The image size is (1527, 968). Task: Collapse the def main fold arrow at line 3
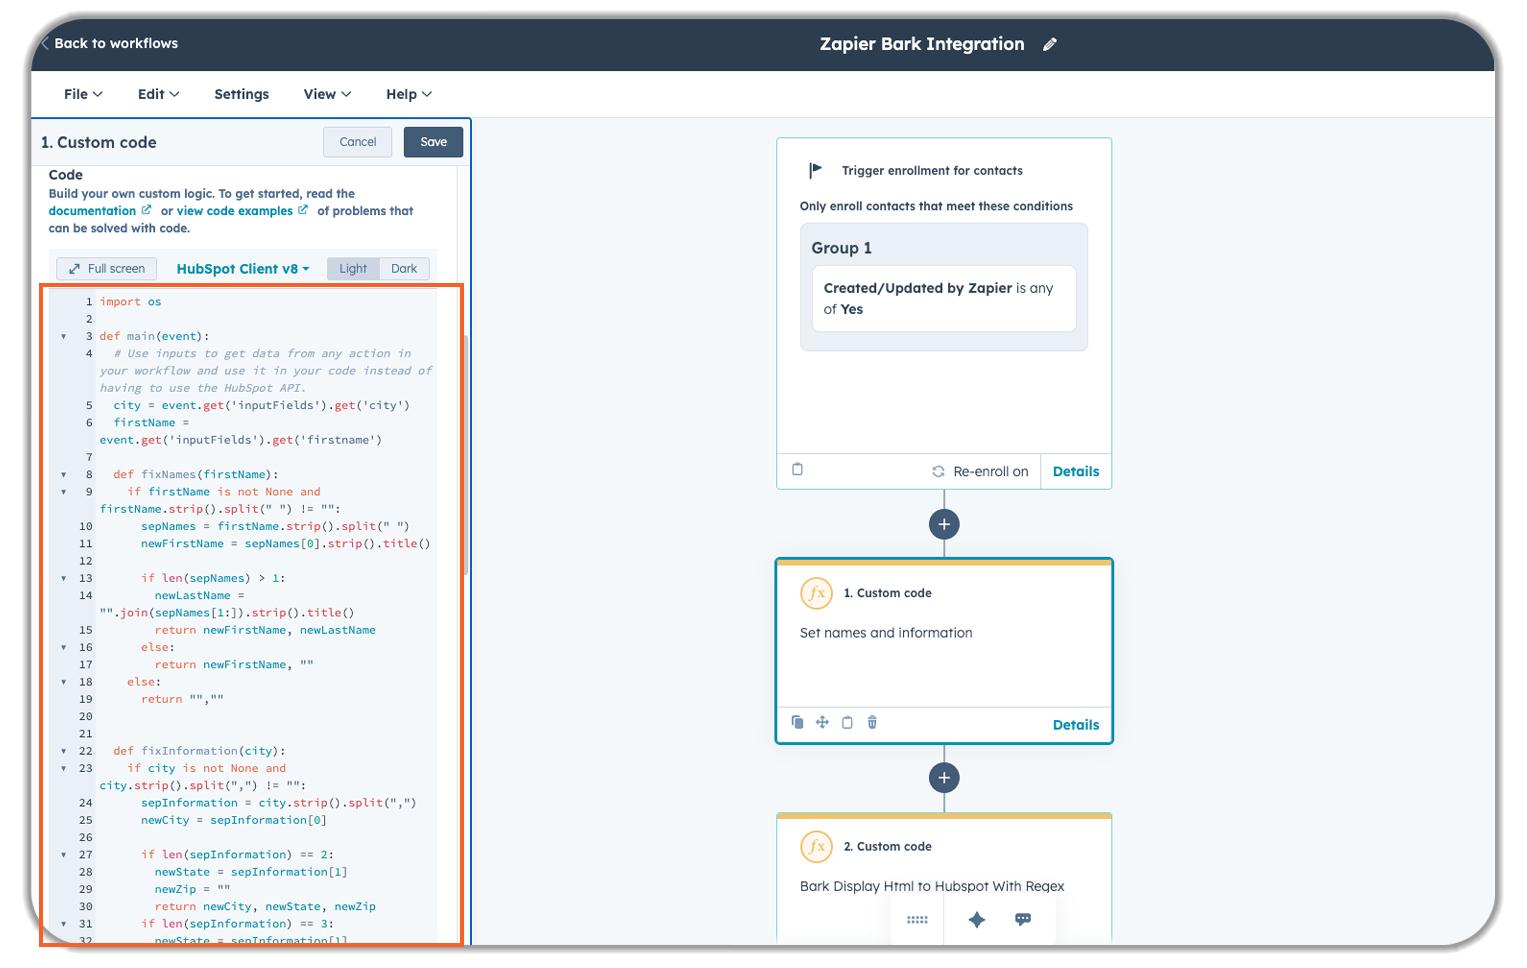(x=64, y=336)
